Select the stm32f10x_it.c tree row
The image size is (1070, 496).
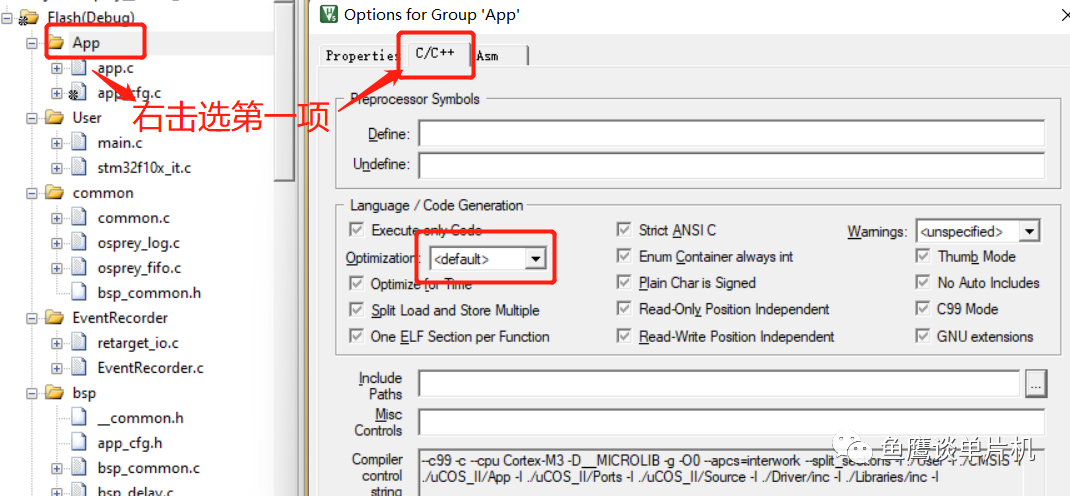coord(144,168)
